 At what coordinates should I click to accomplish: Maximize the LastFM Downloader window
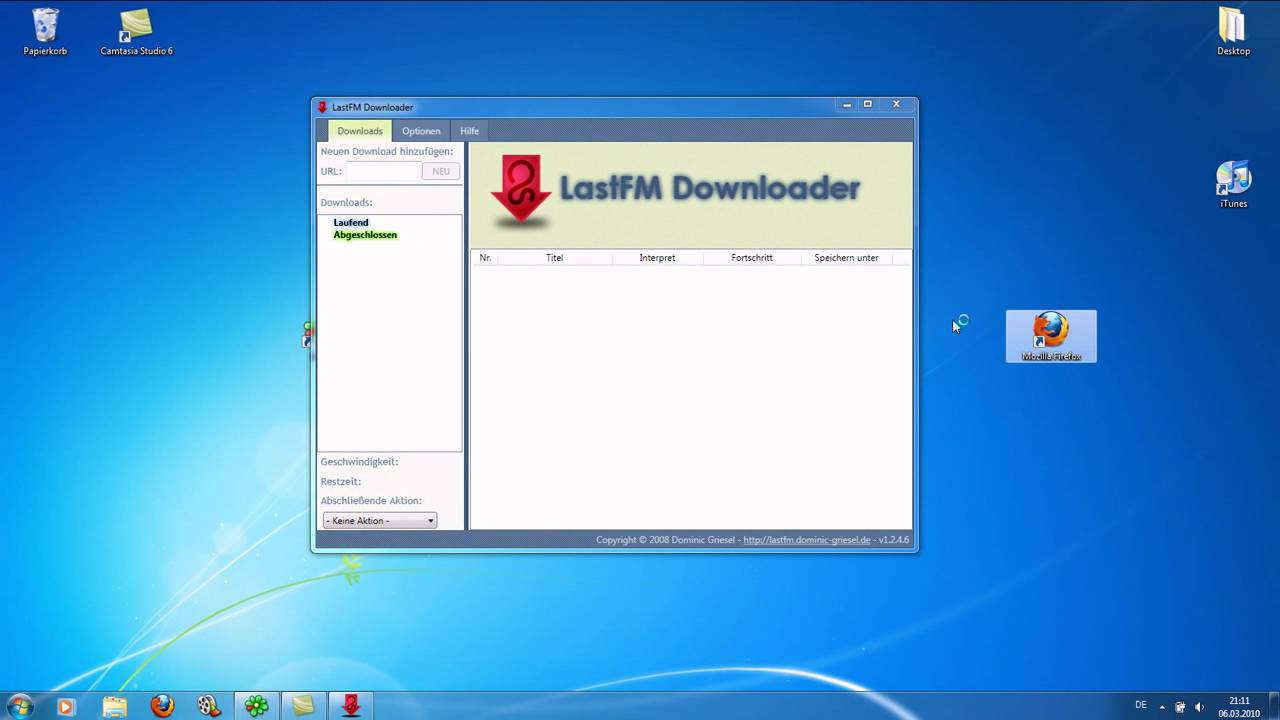pos(868,104)
